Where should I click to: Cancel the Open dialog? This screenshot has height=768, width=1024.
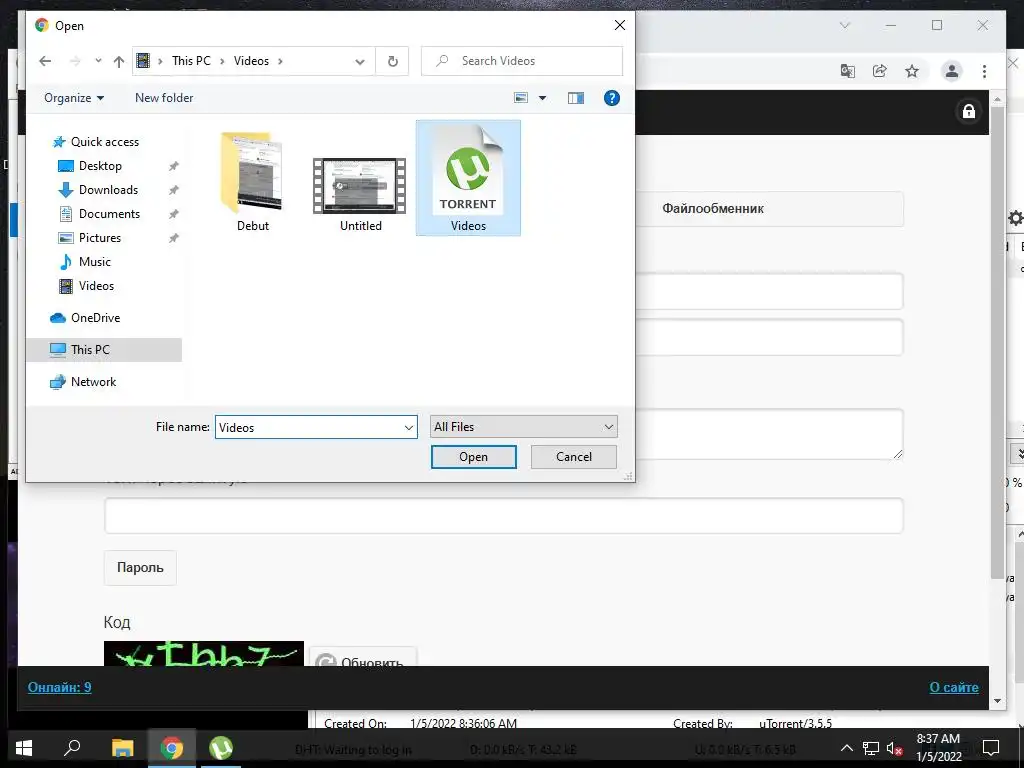(x=573, y=456)
